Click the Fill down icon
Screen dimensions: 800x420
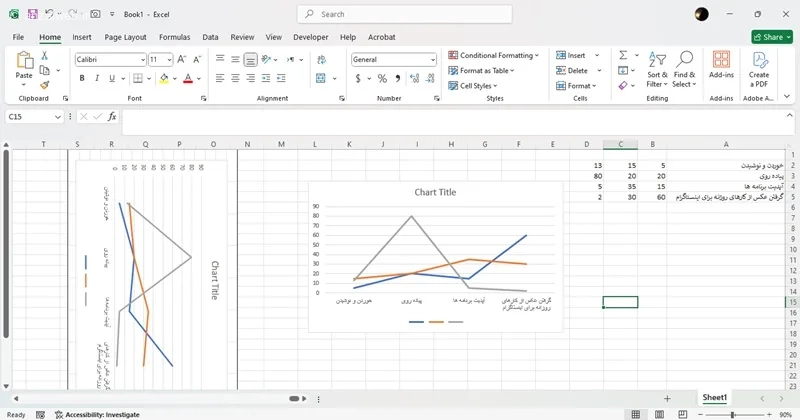pos(623,70)
